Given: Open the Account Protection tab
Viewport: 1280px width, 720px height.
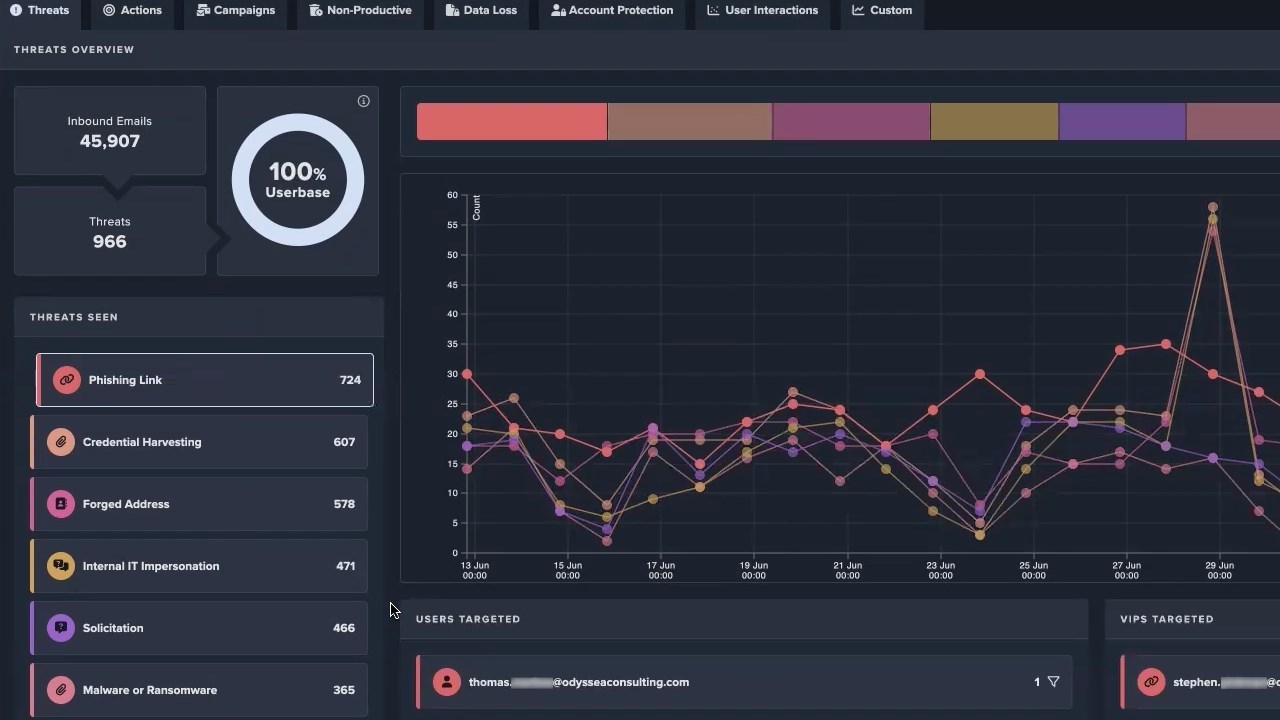Looking at the screenshot, I should click(x=612, y=10).
